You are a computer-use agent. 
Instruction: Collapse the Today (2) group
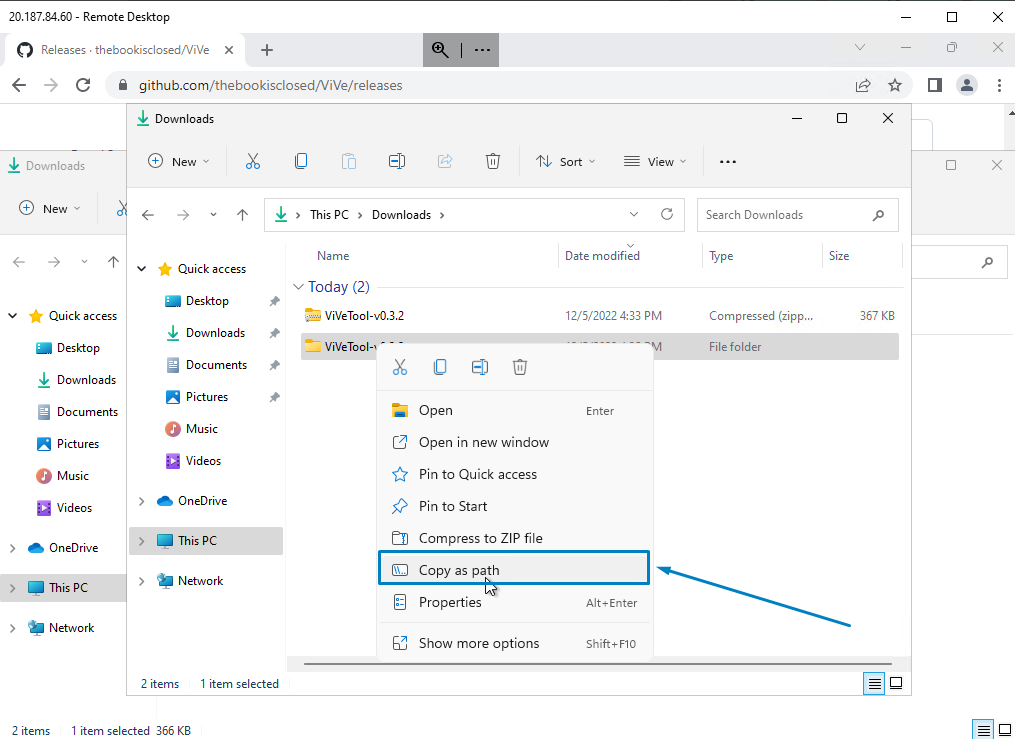pyautogui.click(x=298, y=287)
